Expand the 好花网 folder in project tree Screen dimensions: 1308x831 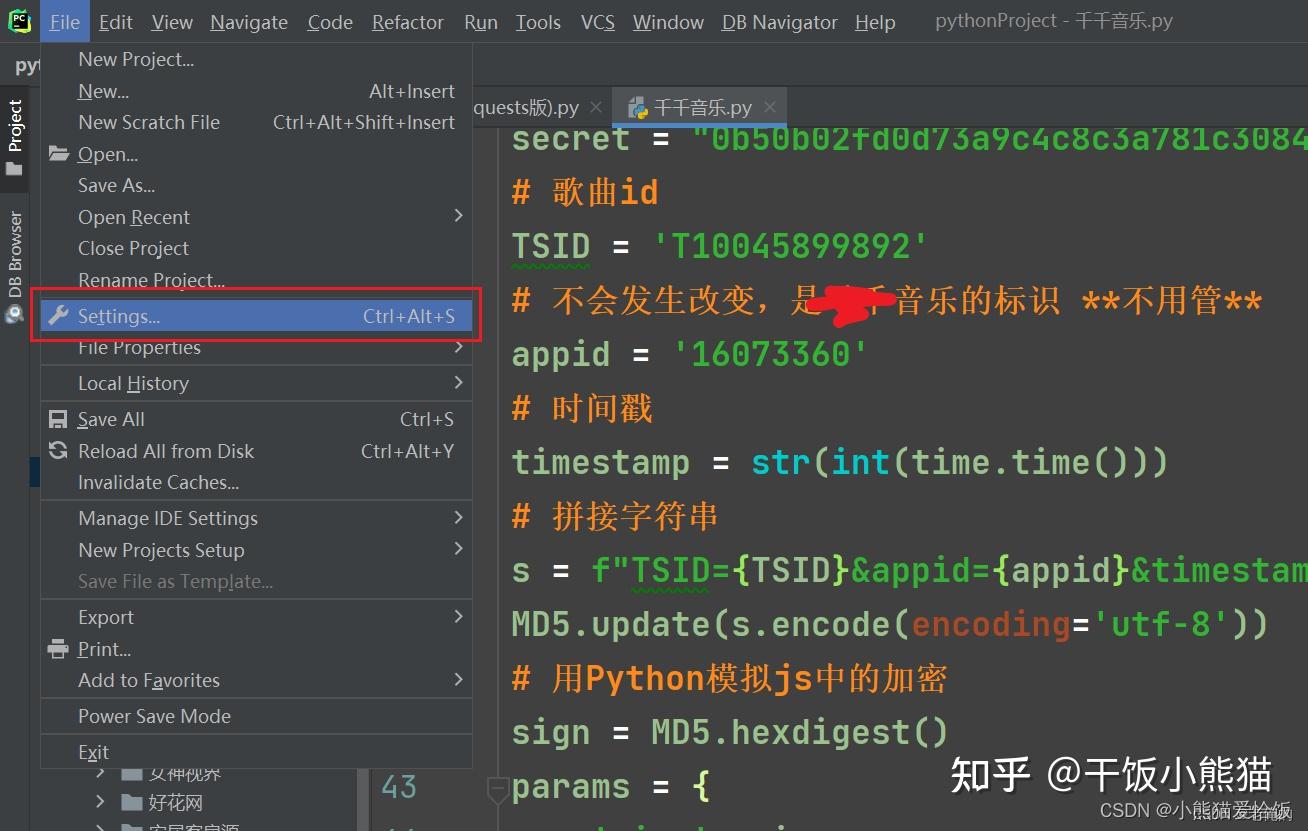click(x=100, y=802)
